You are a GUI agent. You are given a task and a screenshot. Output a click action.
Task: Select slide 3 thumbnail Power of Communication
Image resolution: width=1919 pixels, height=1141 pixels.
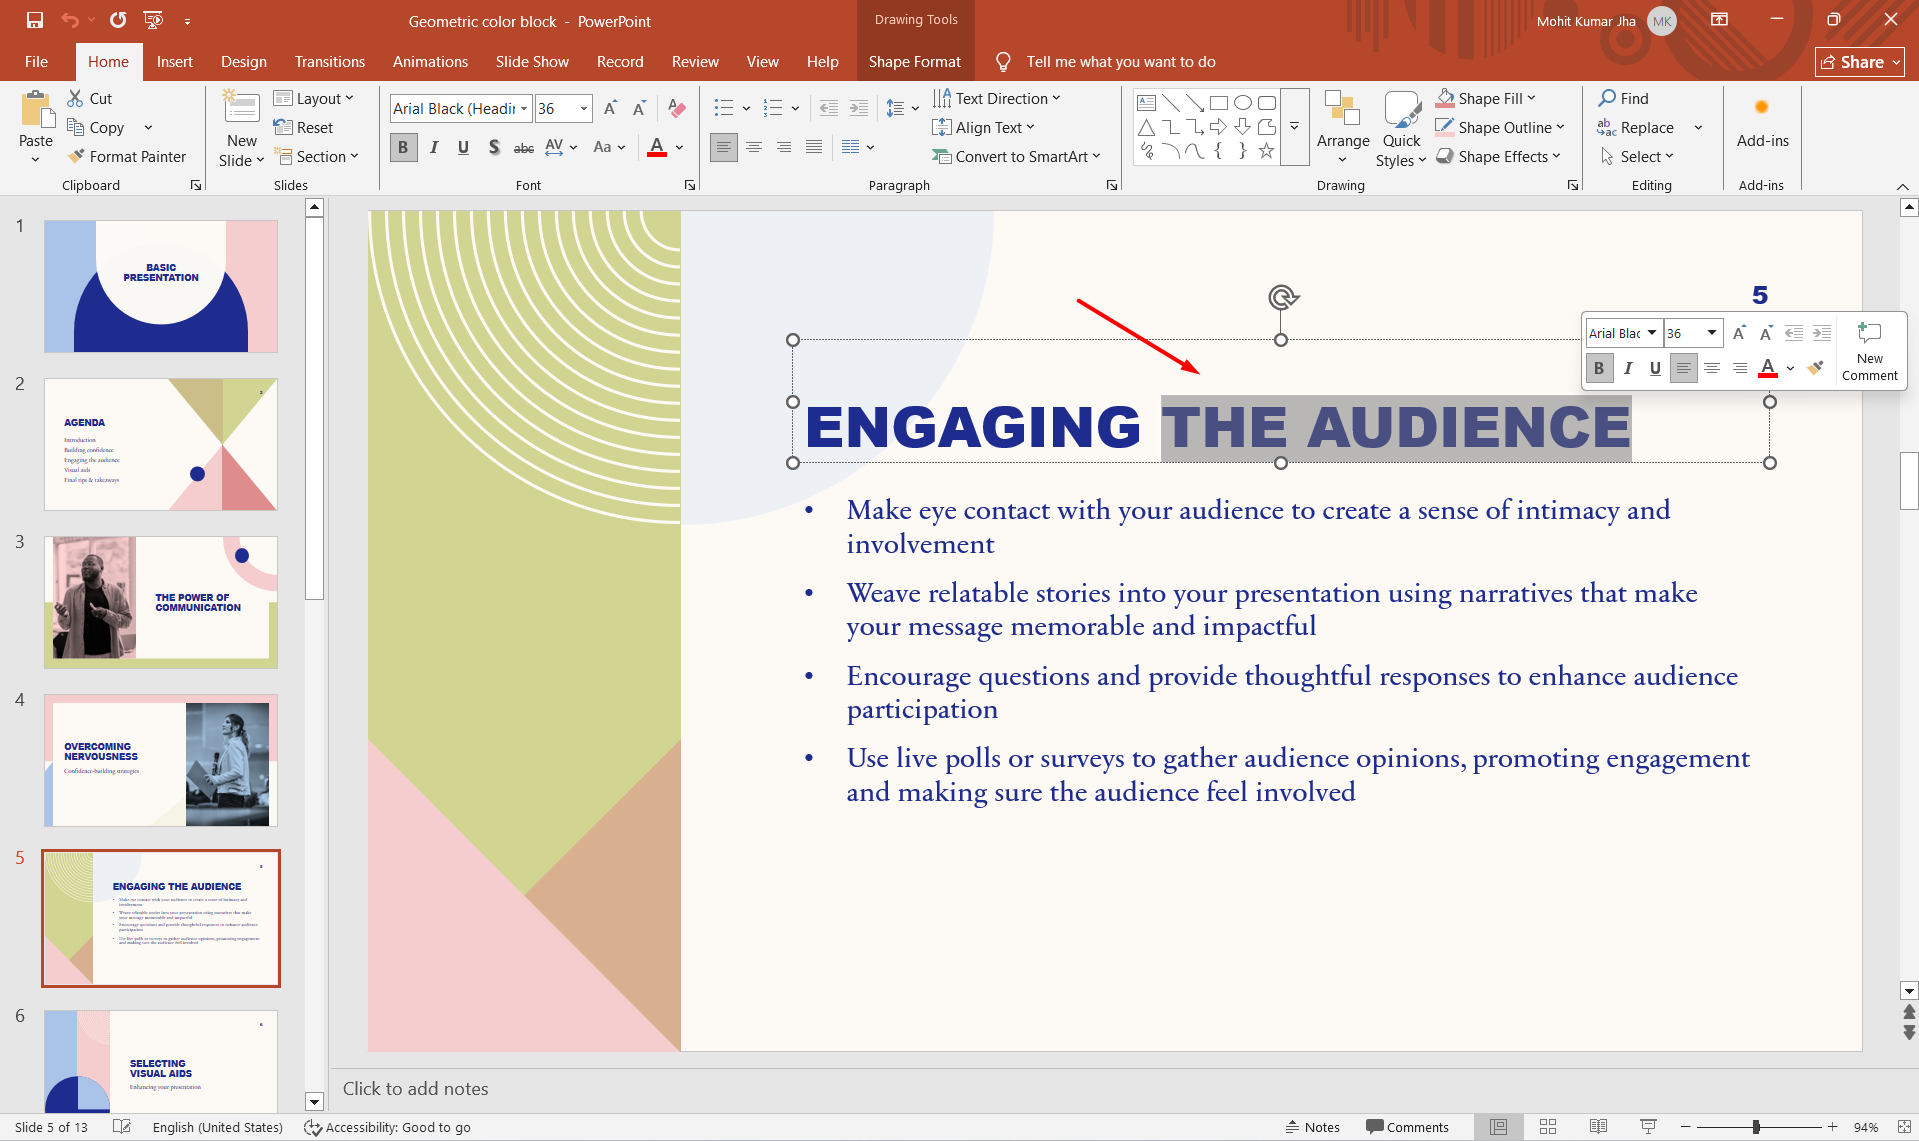point(161,602)
